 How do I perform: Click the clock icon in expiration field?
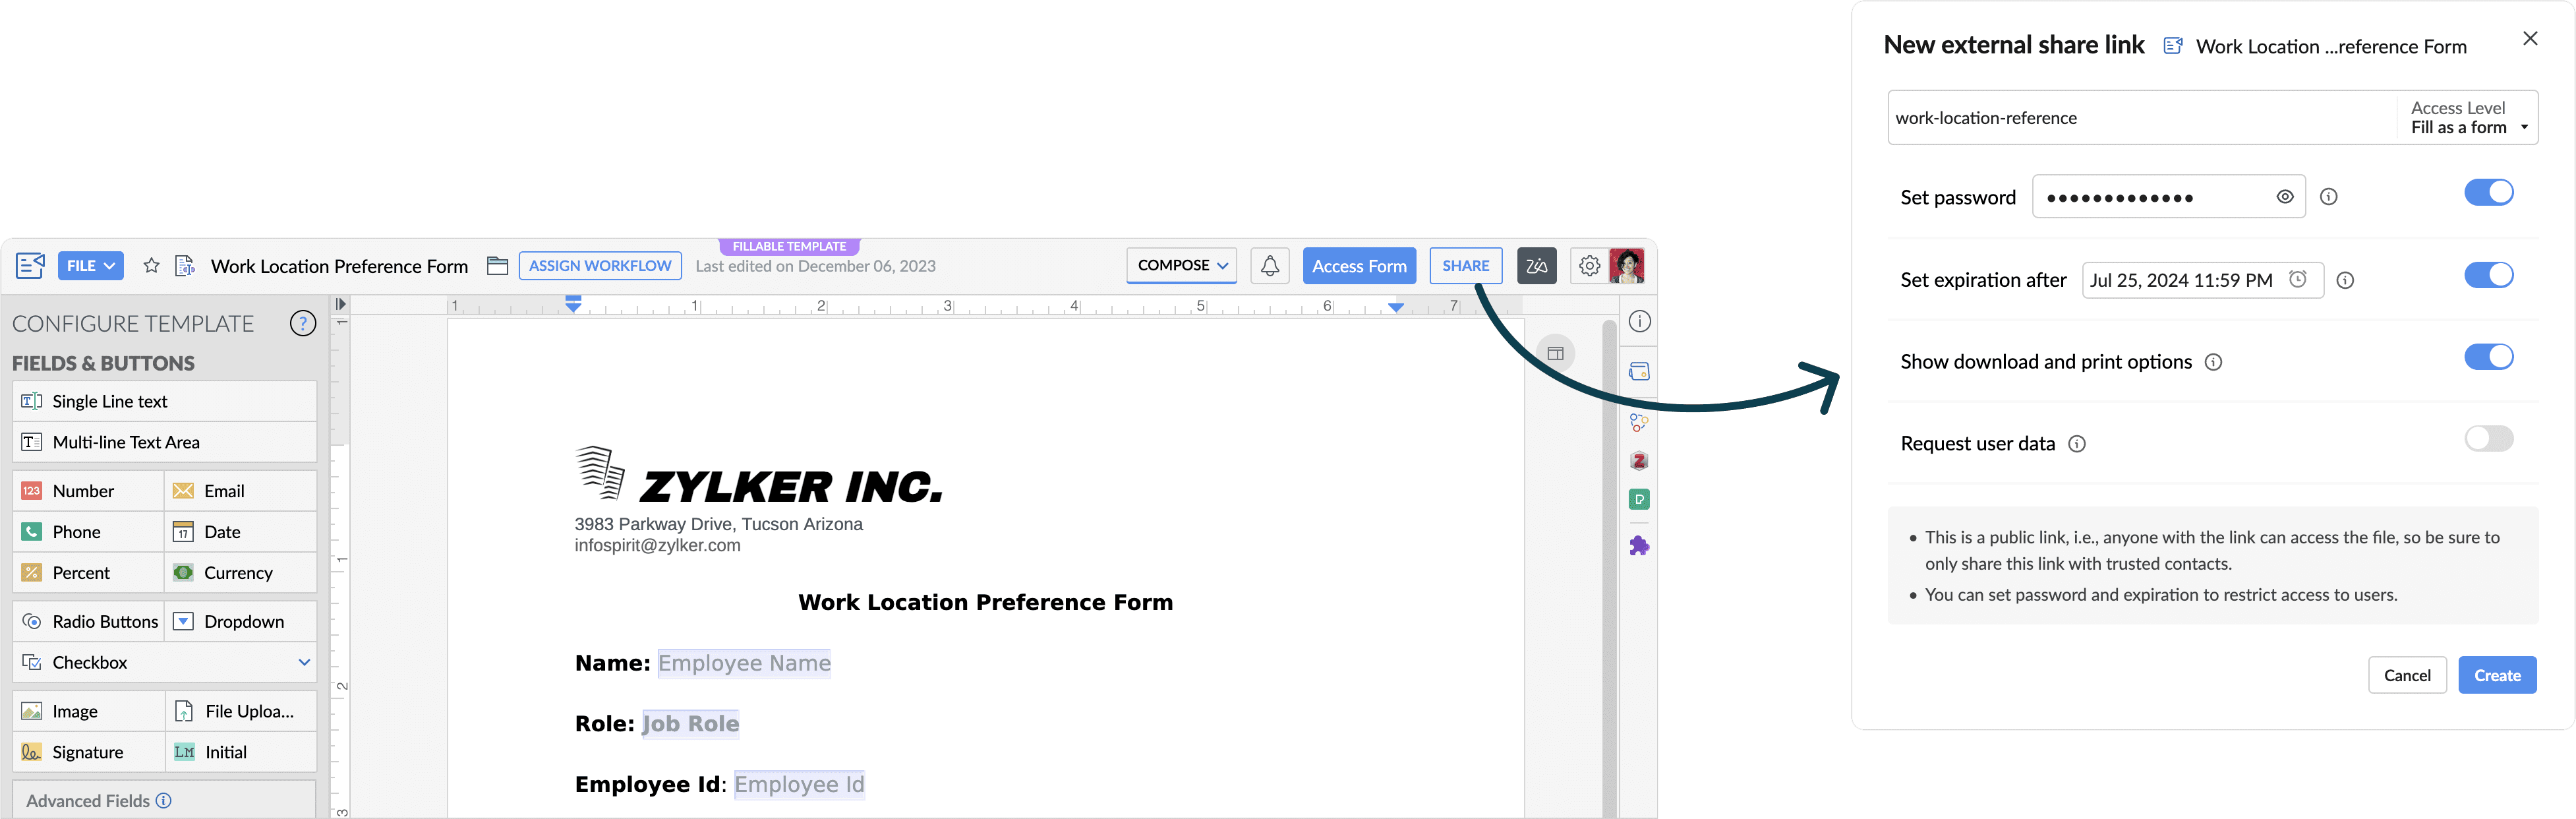point(2298,279)
